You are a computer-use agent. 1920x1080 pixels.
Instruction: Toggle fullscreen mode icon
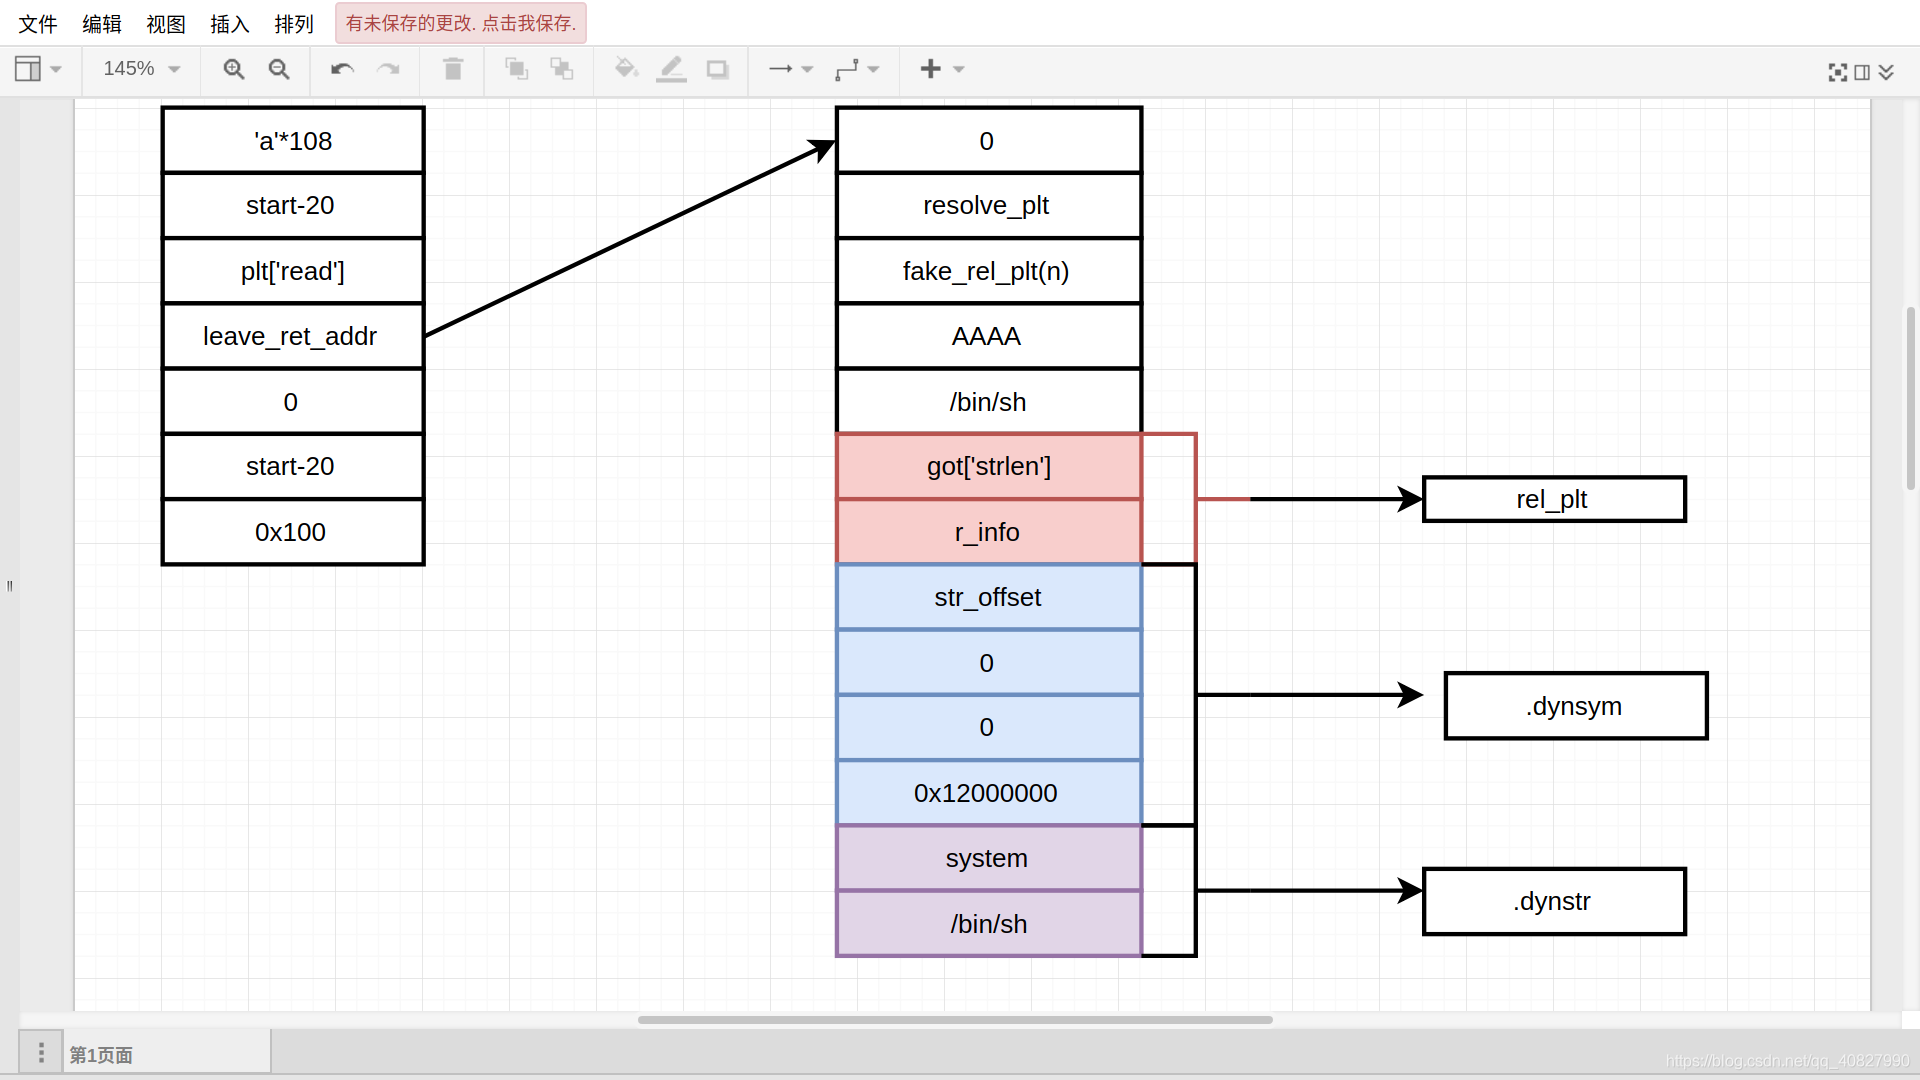tap(1837, 72)
